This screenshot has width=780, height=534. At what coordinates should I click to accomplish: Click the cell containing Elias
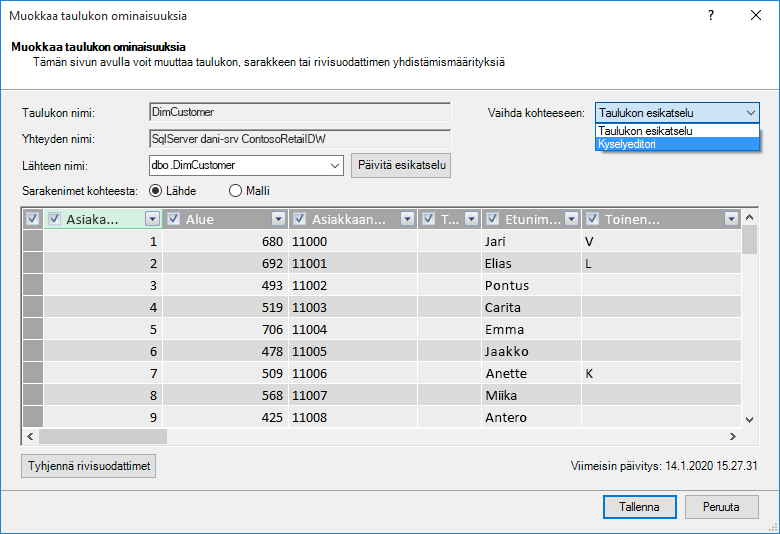531,263
